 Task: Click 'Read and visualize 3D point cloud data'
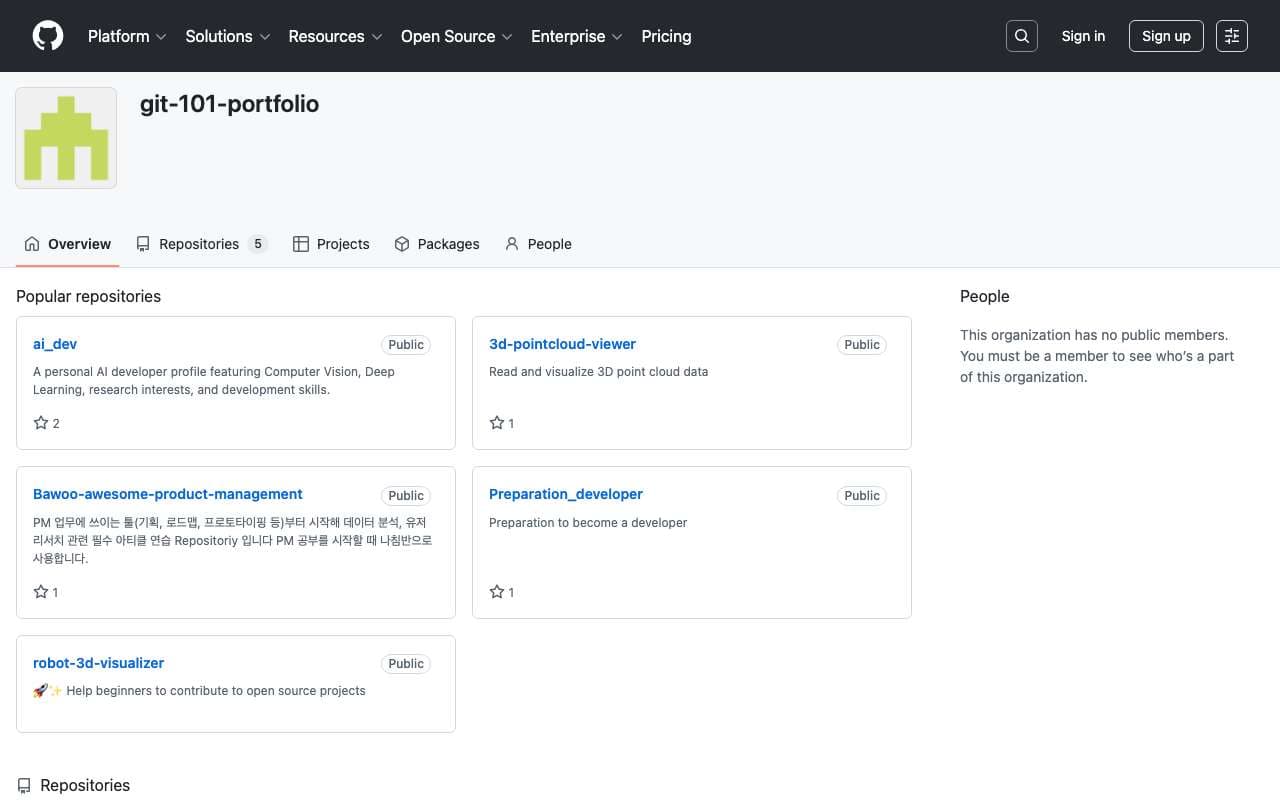click(598, 372)
